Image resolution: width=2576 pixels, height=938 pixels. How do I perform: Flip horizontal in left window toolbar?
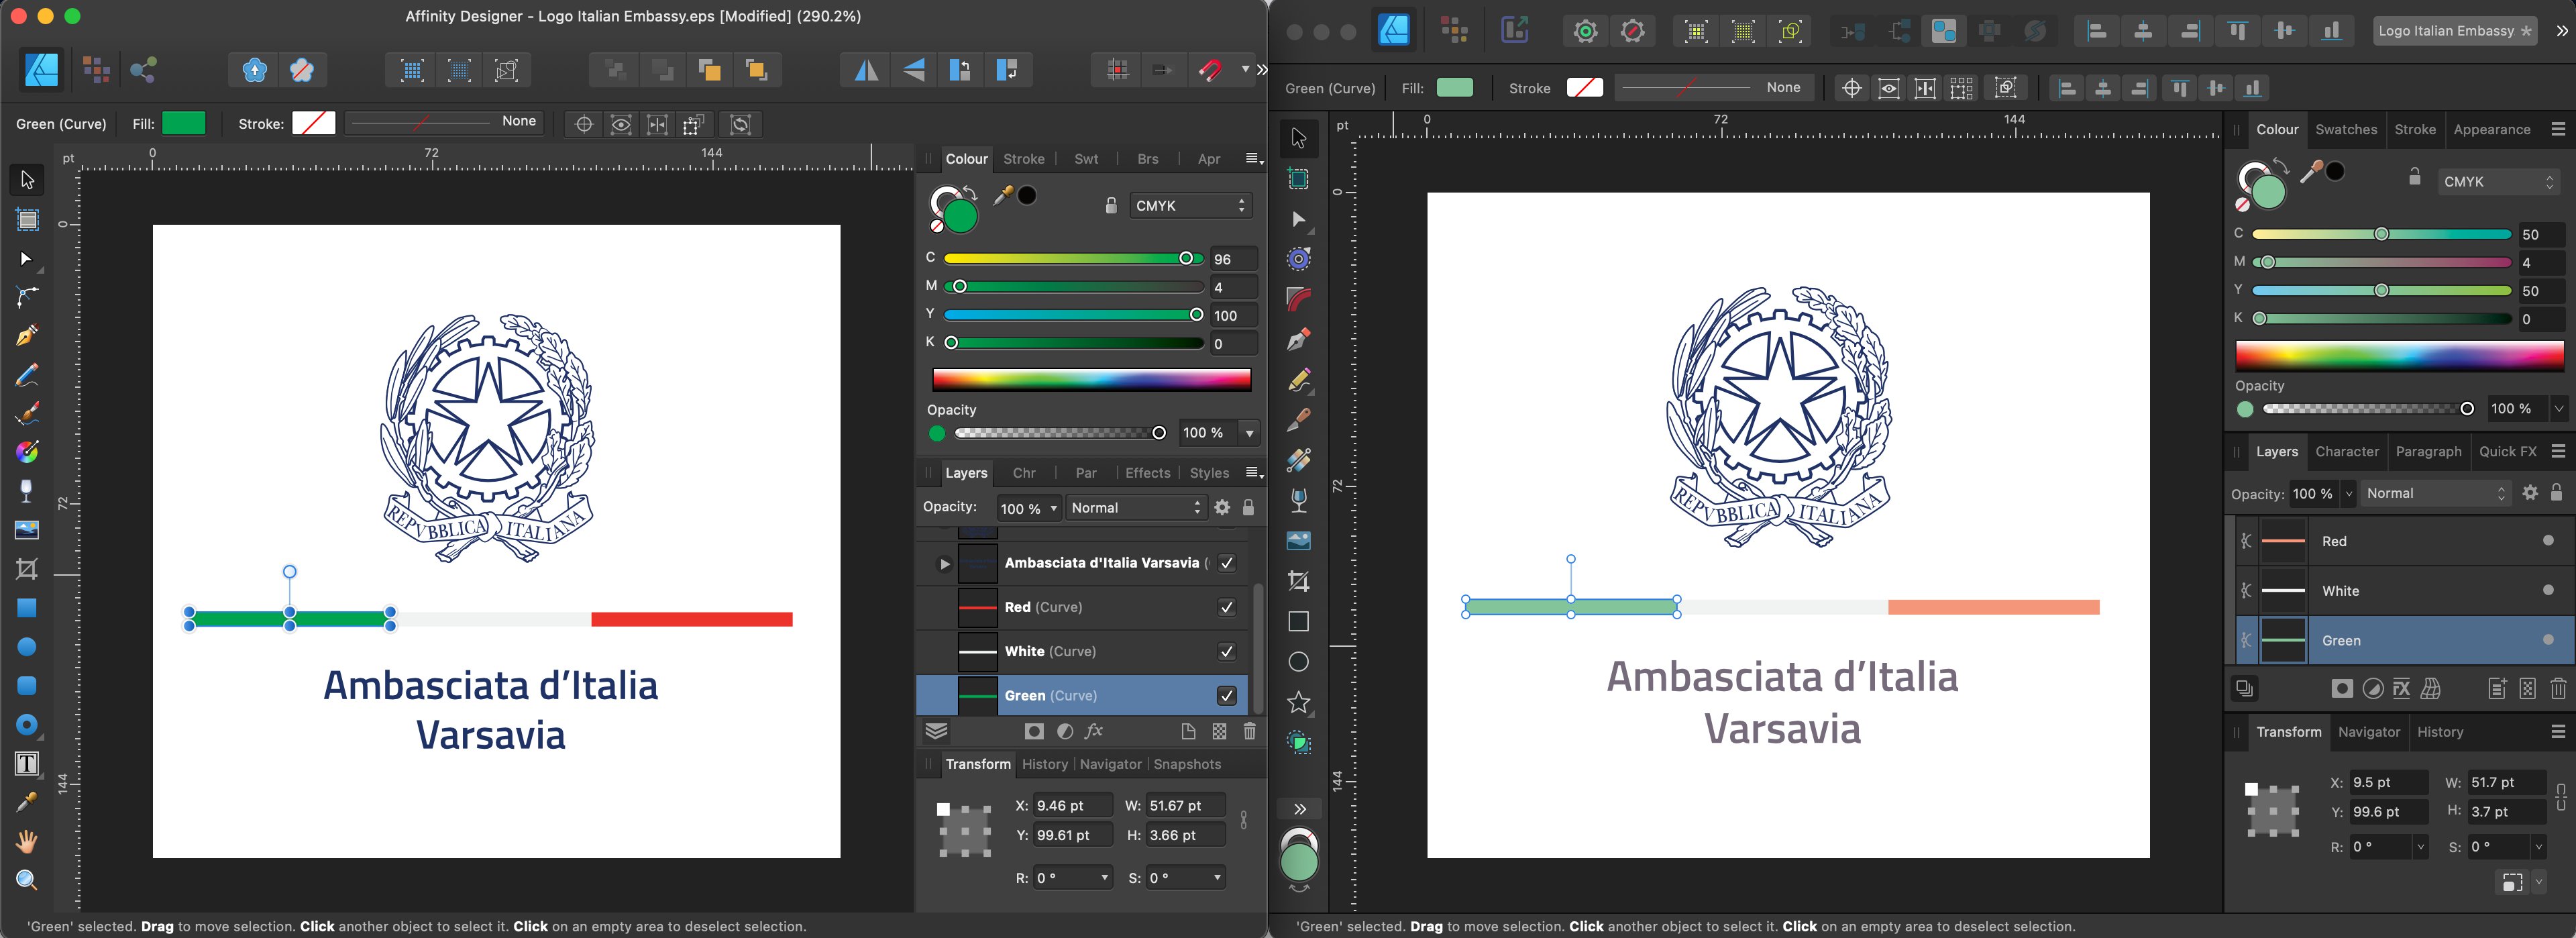[x=866, y=70]
